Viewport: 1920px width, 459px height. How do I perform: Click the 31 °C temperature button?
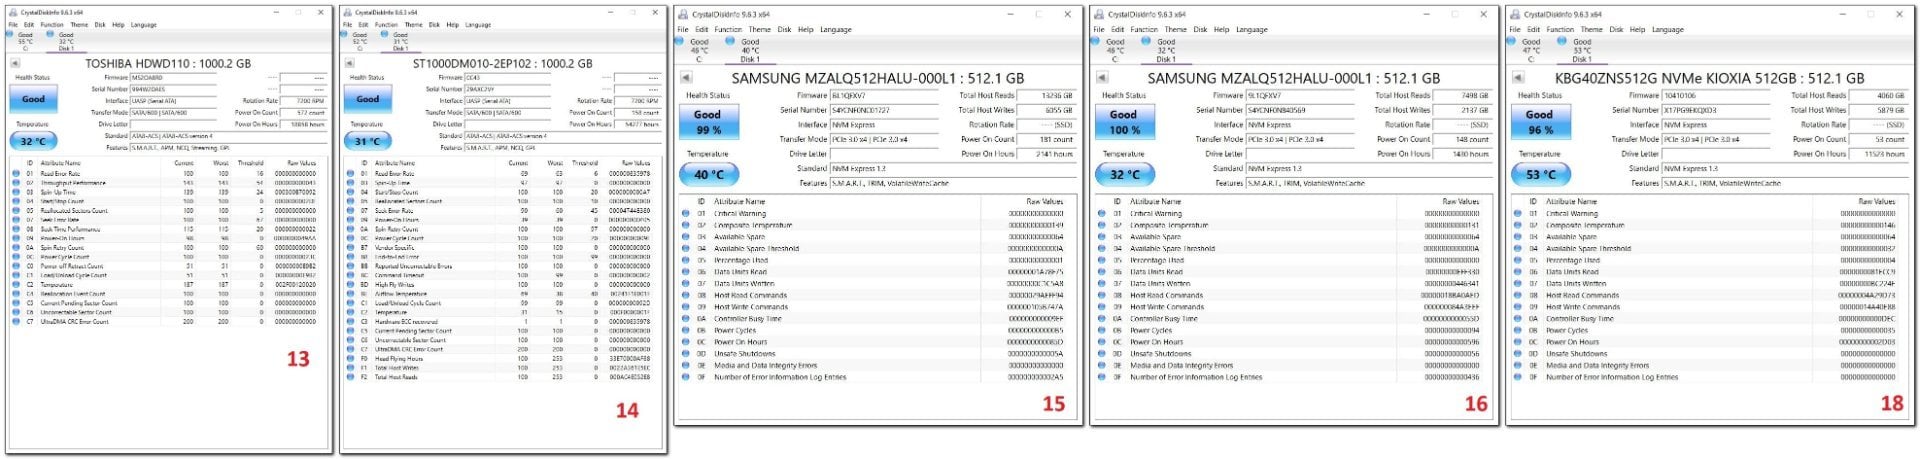coord(367,141)
